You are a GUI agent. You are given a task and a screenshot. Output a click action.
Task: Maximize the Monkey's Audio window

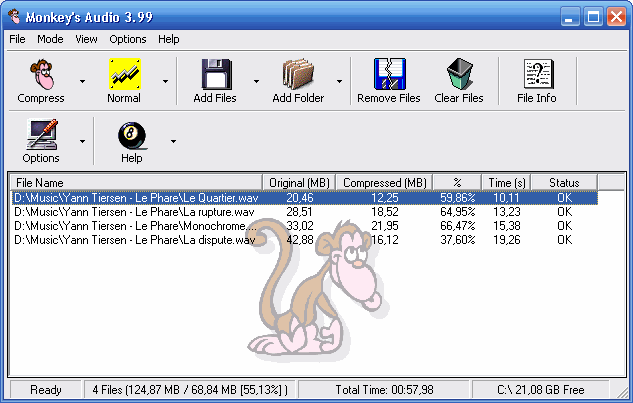[593, 17]
